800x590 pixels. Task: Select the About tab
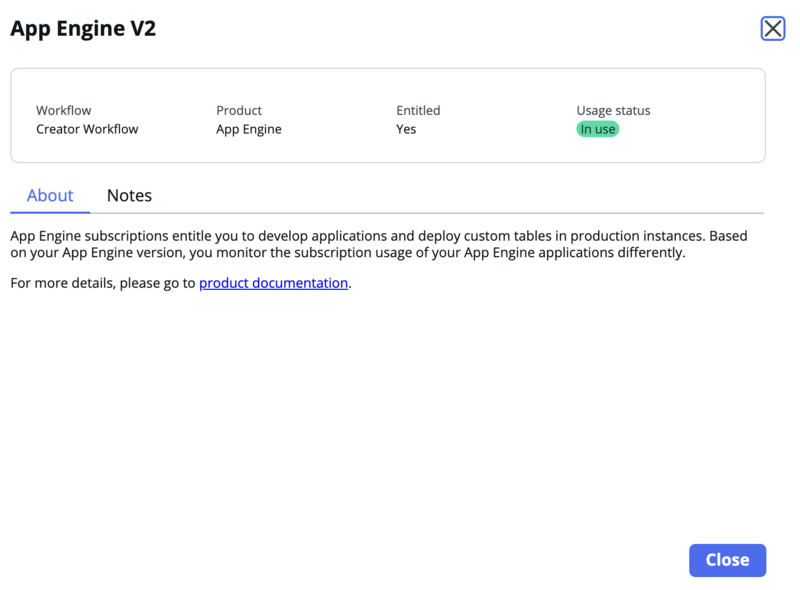pos(50,195)
